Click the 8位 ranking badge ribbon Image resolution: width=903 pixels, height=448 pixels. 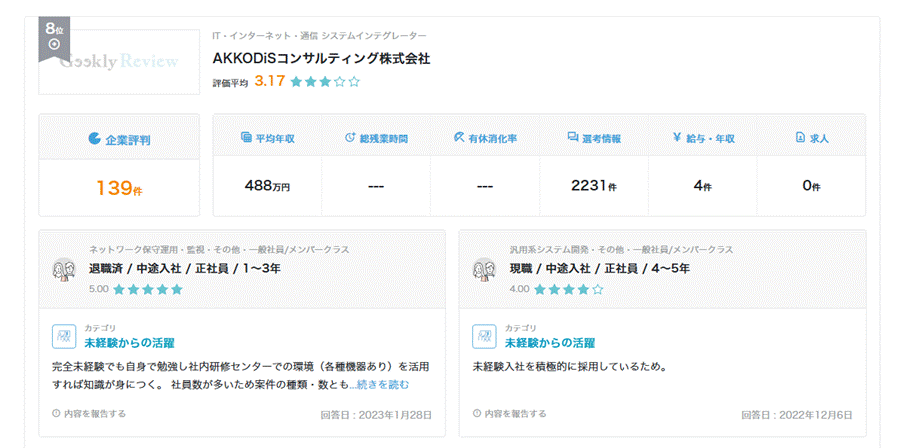tap(53, 38)
